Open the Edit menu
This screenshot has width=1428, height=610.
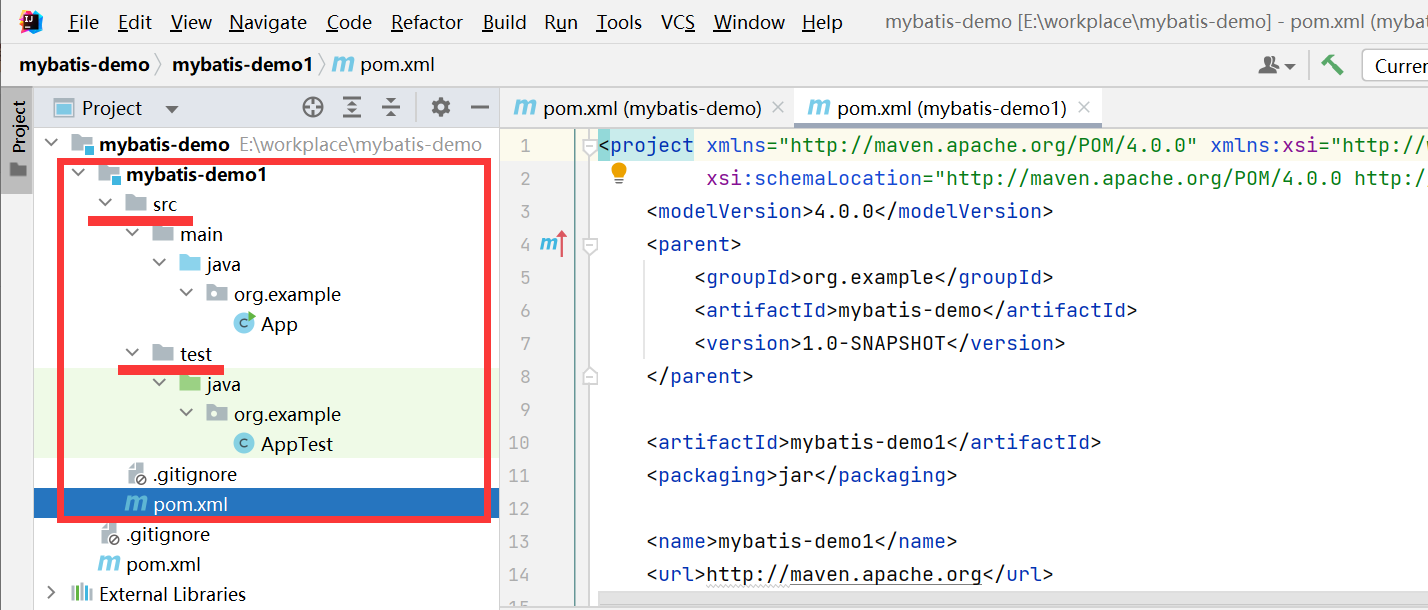(x=135, y=22)
